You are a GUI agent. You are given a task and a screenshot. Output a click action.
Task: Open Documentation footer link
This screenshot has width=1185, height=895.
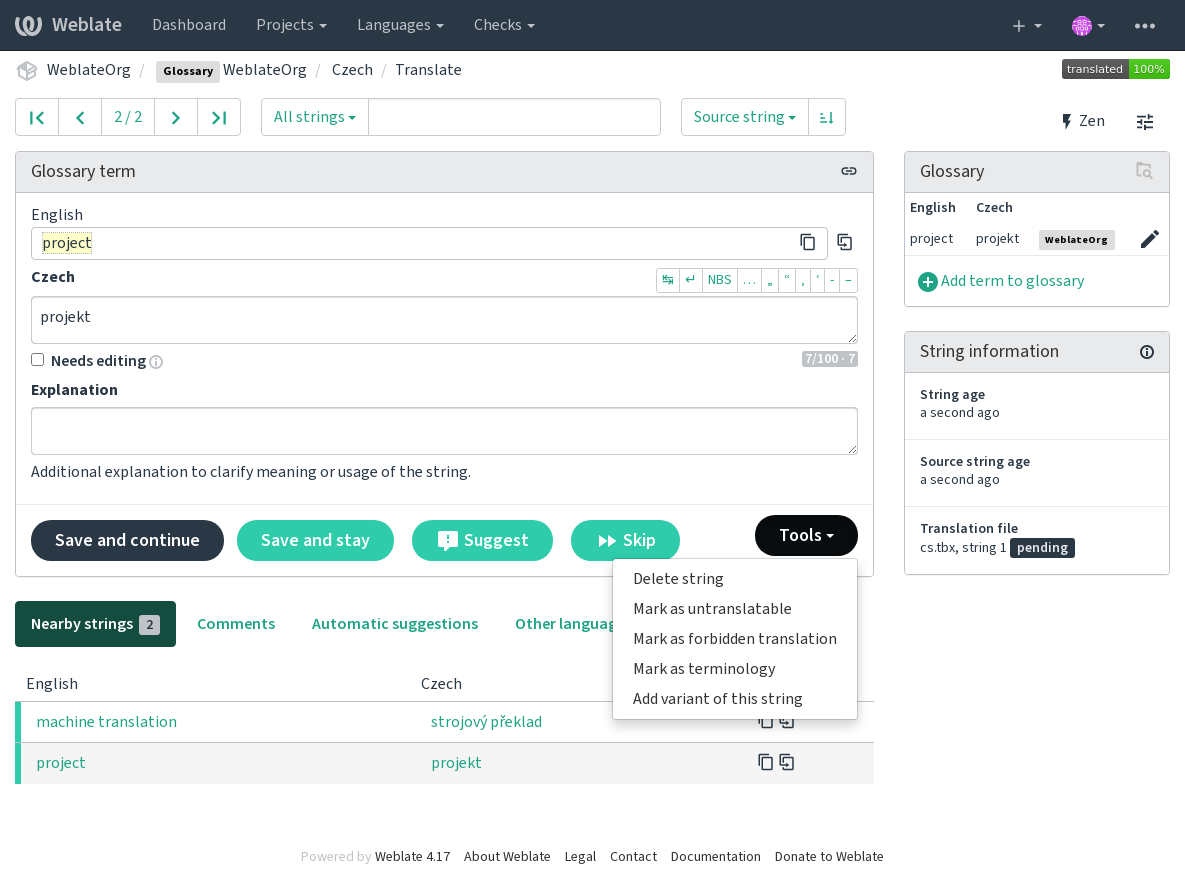click(x=716, y=856)
